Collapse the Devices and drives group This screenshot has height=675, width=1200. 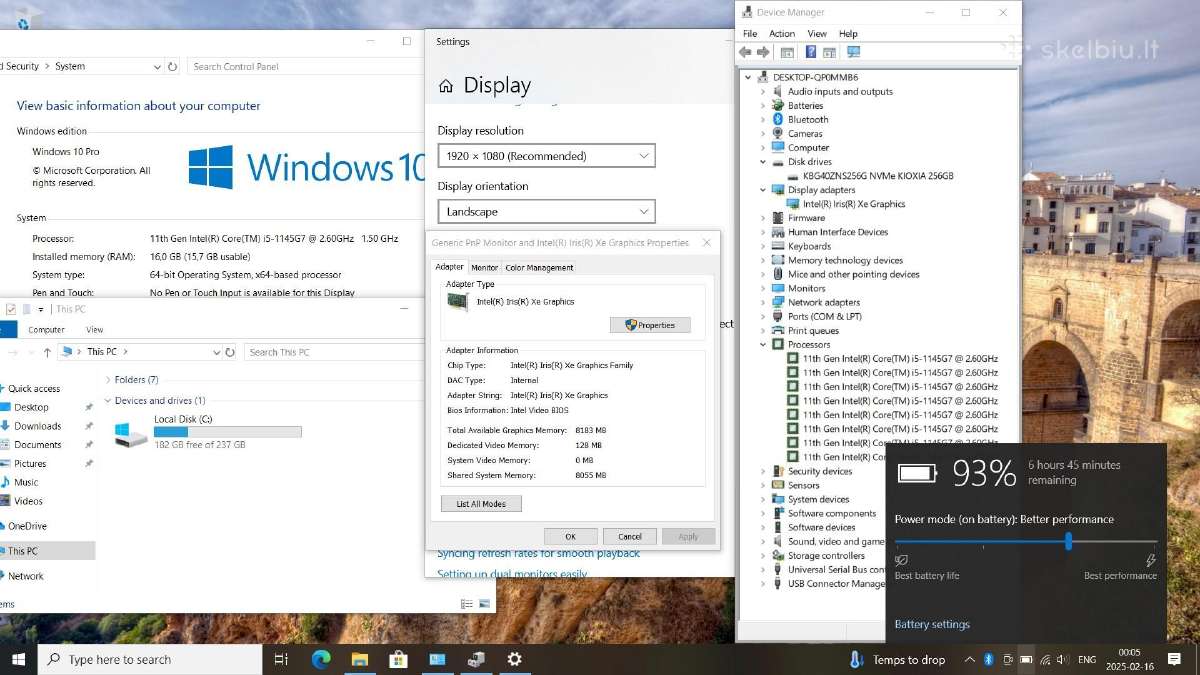[108, 401]
